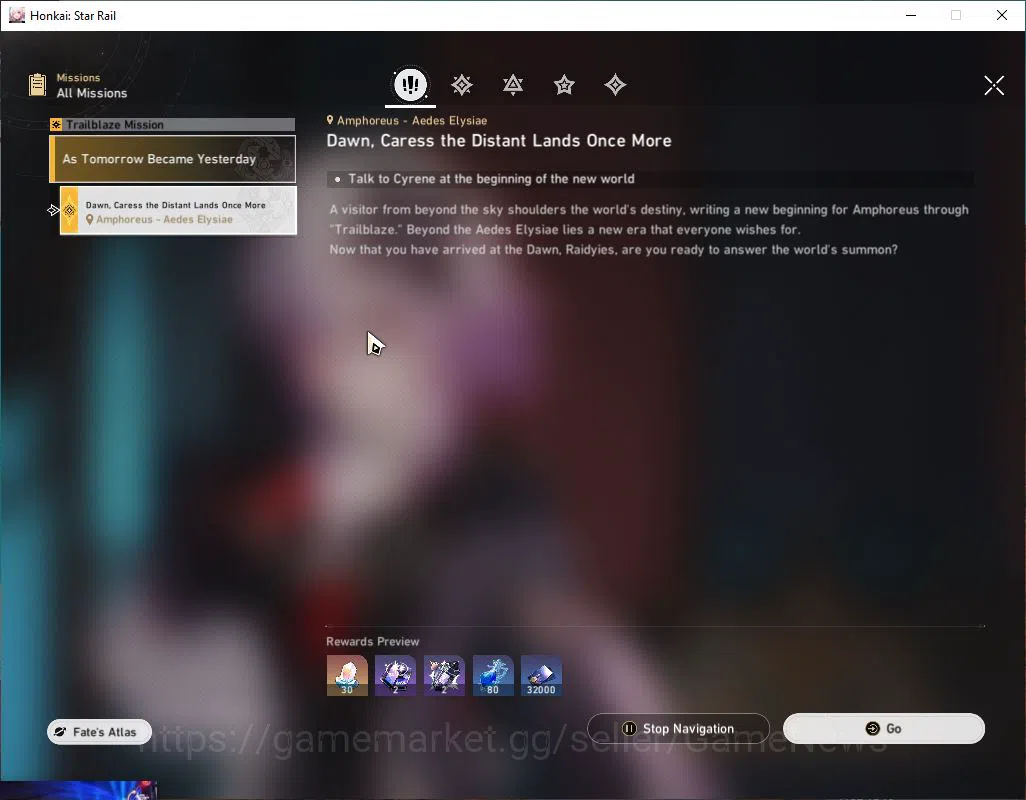1026x800 pixels.
Task: Click the first reward item with quantity 2
Action: (x=395, y=675)
